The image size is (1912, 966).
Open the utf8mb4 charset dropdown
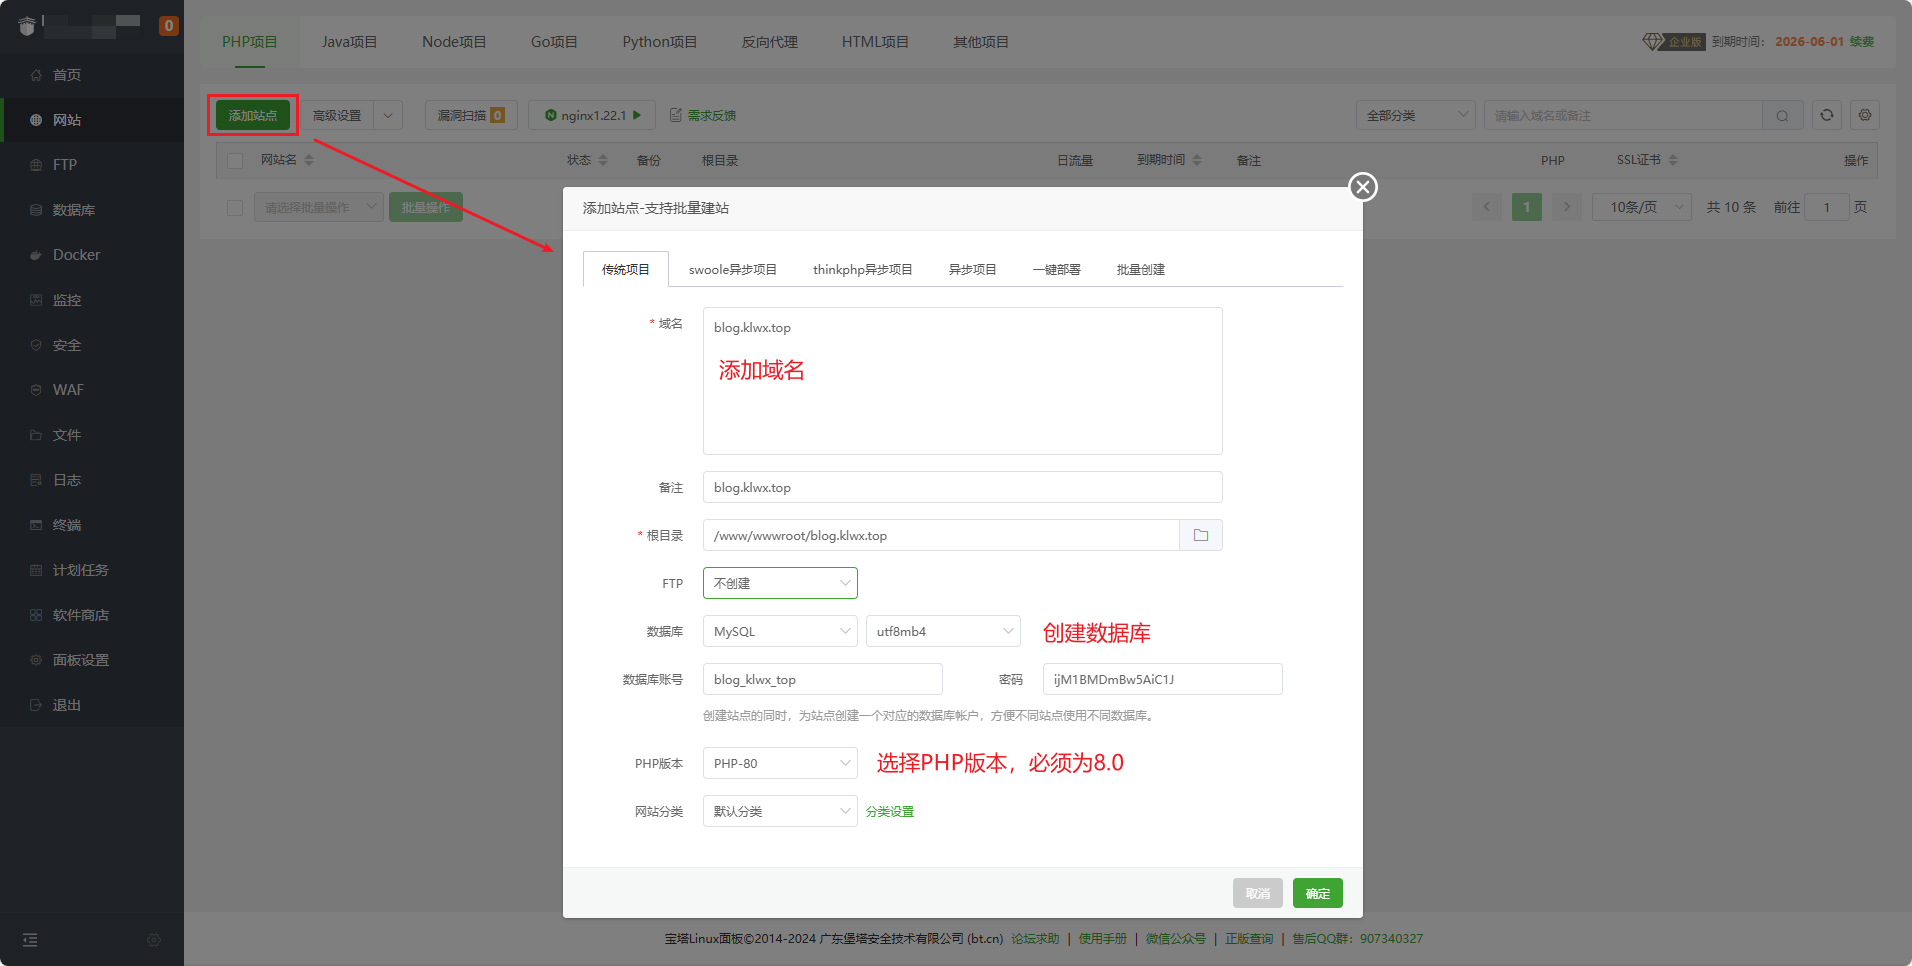point(943,631)
